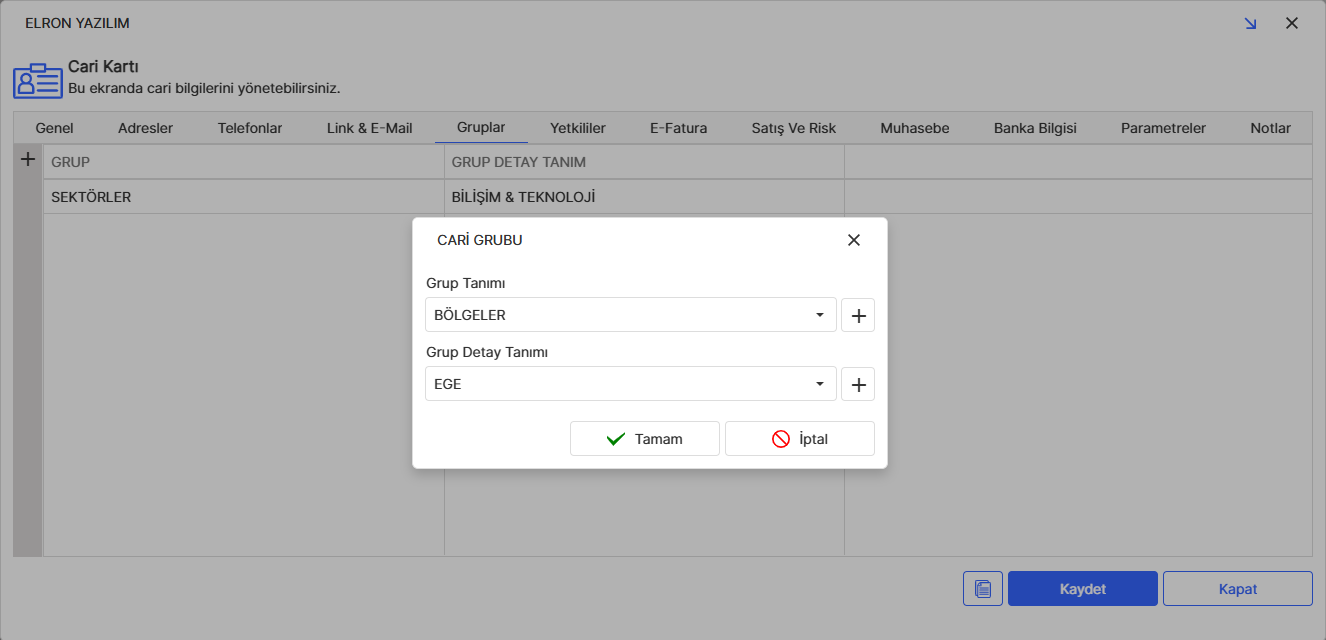Click the copy document icon near Kaydet
The image size is (1326, 640).
pos(982,589)
